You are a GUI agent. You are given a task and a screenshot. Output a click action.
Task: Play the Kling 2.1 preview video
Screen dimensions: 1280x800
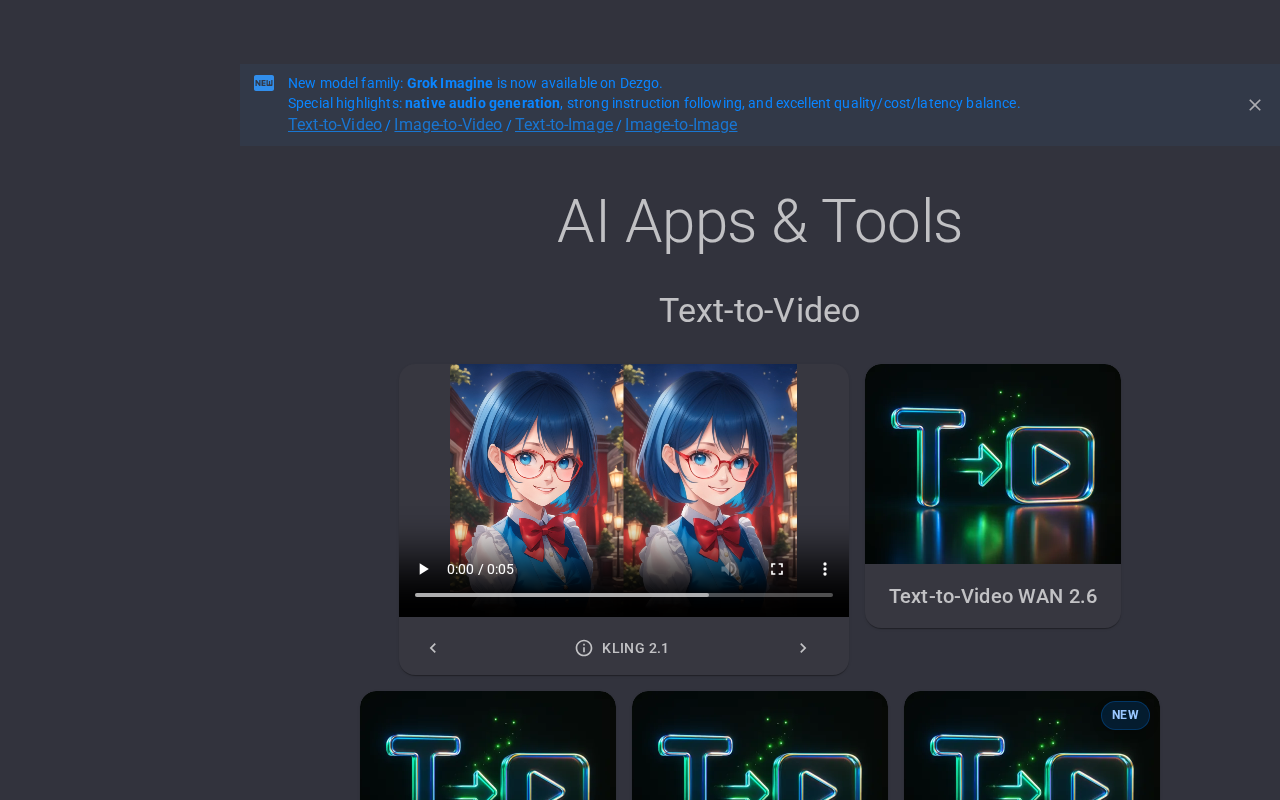pos(423,569)
